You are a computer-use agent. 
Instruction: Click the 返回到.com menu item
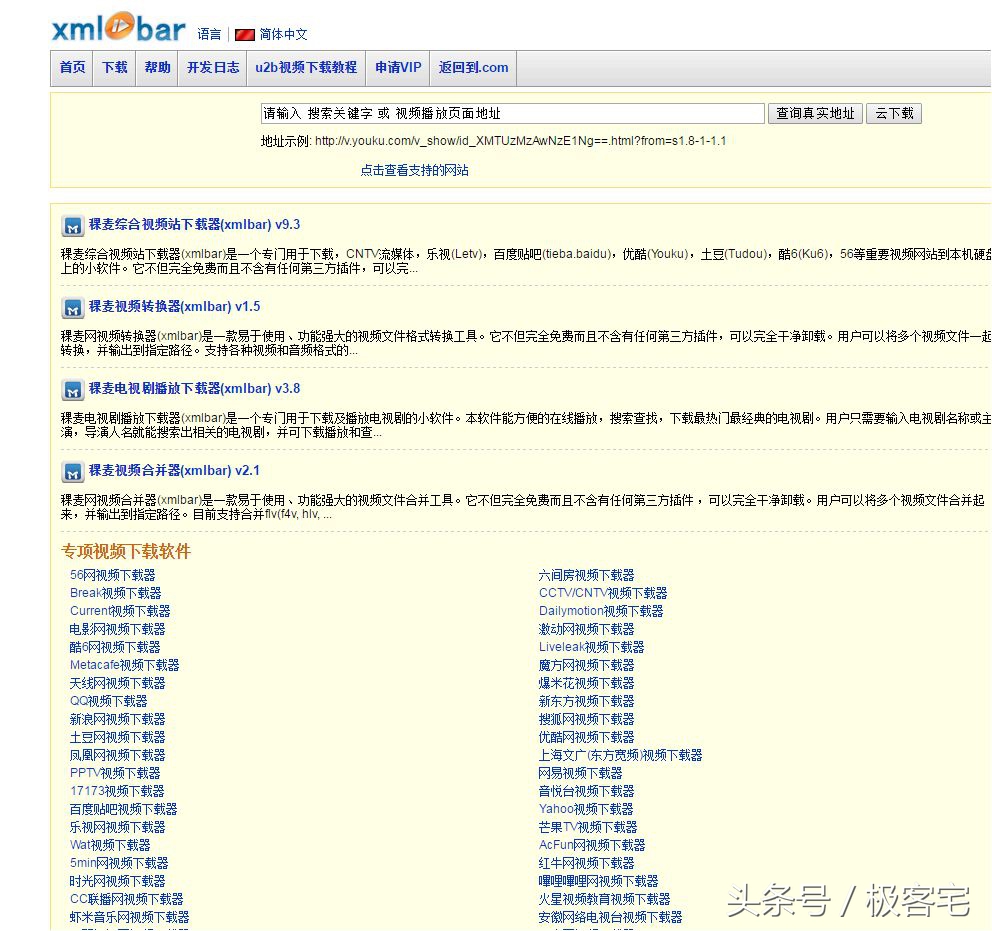[473, 68]
